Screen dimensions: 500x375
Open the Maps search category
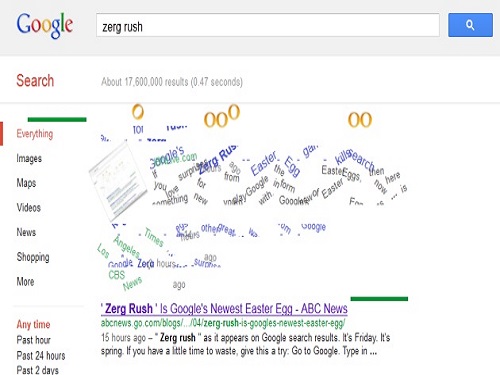(26, 183)
